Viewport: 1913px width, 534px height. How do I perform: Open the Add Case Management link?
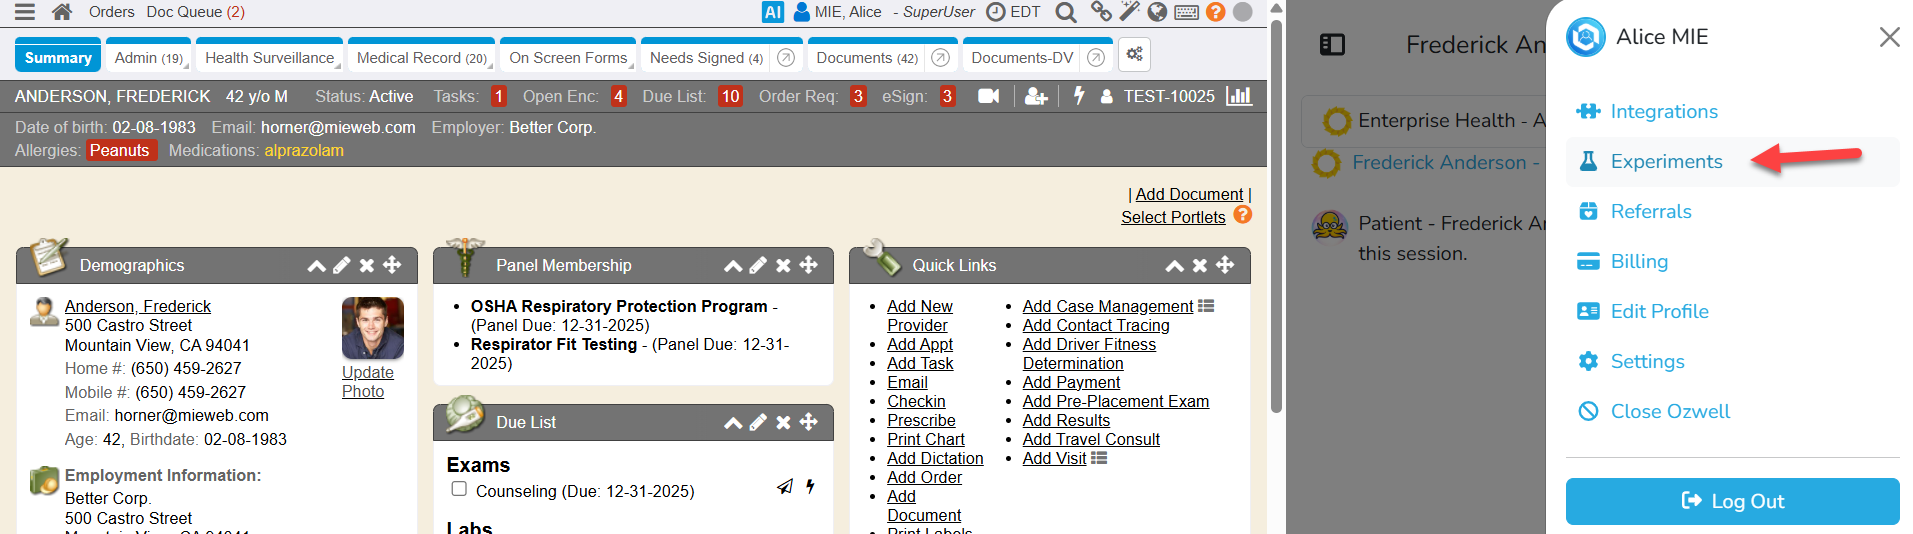coord(1107,306)
